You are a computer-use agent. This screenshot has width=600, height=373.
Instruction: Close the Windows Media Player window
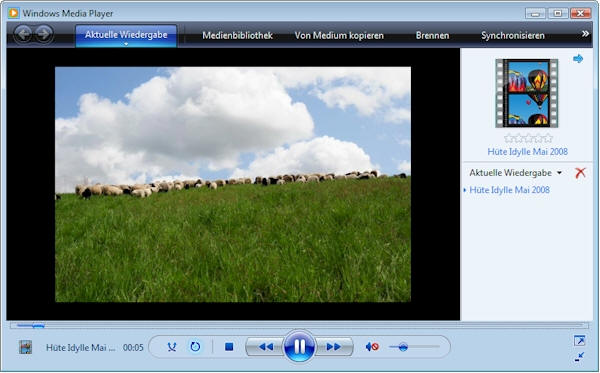pos(580,13)
